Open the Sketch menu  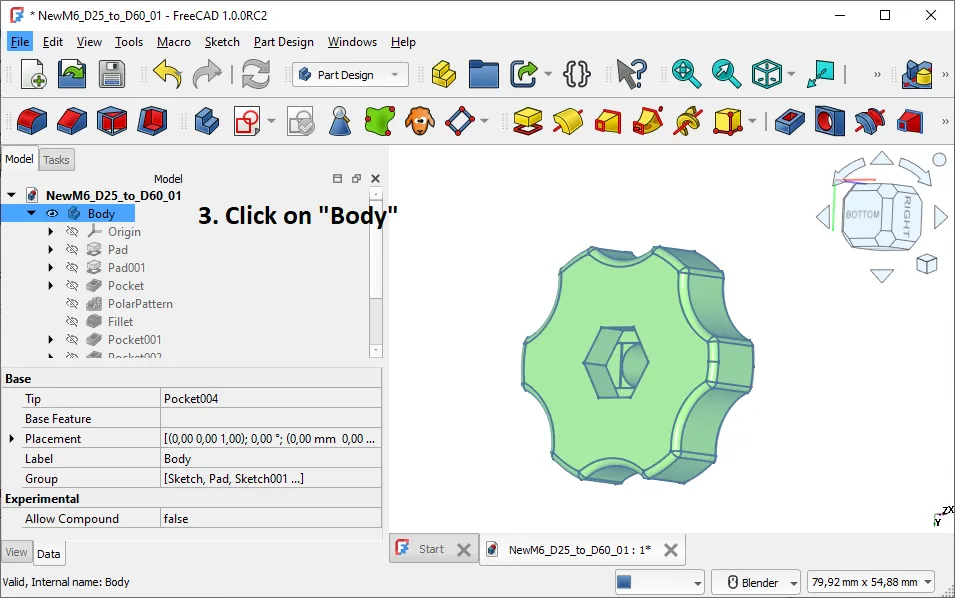tap(222, 42)
